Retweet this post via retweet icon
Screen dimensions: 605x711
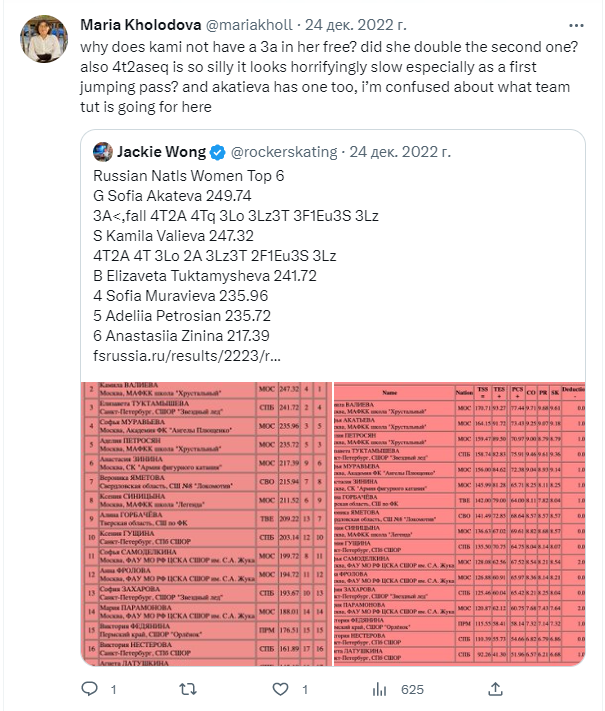(187, 689)
